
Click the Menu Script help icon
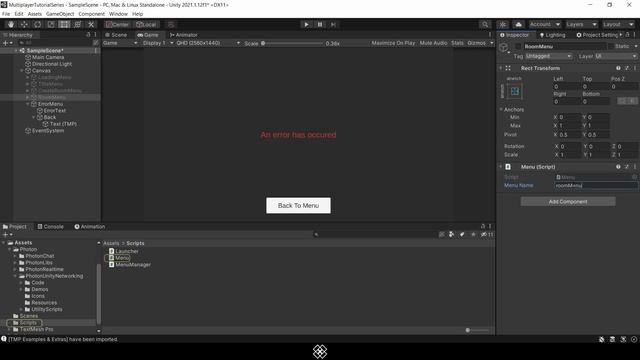point(618,167)
